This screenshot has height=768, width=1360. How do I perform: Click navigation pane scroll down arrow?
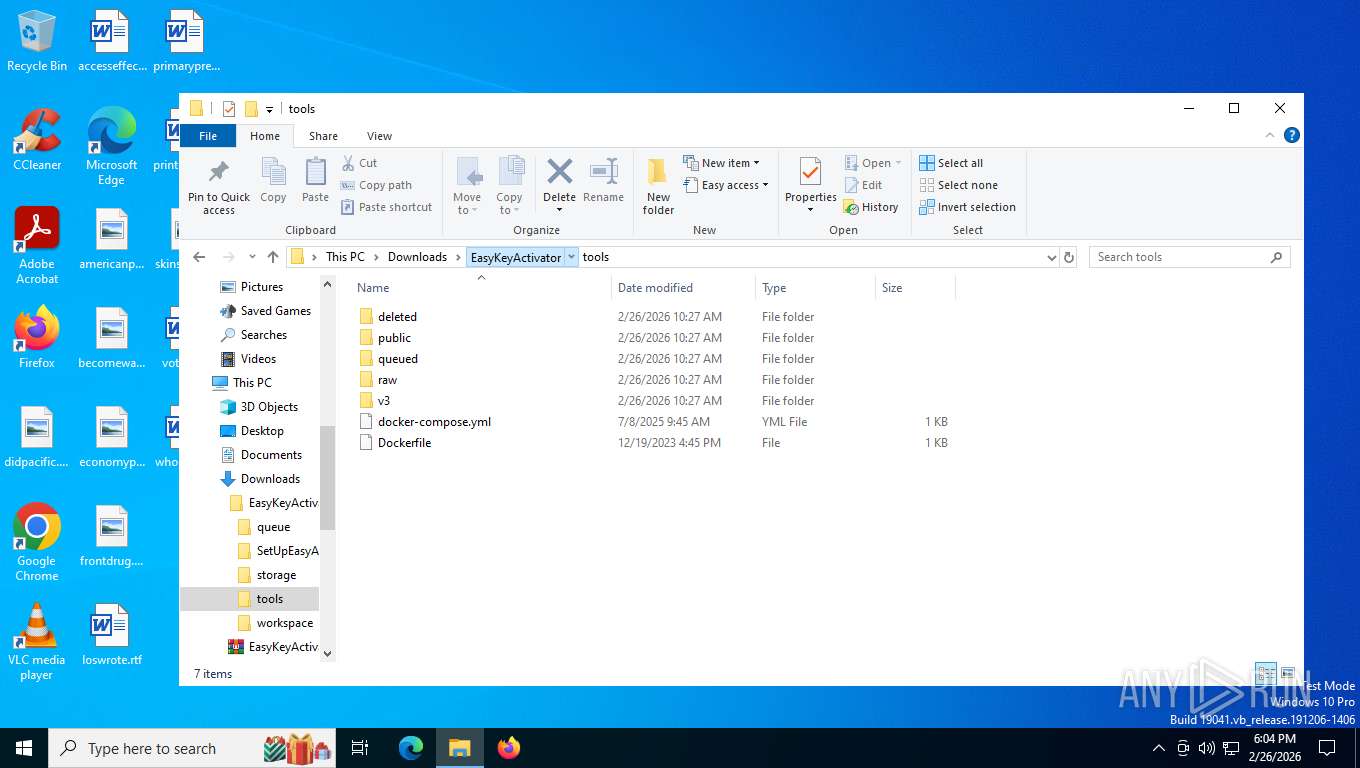tap(327, 653)
